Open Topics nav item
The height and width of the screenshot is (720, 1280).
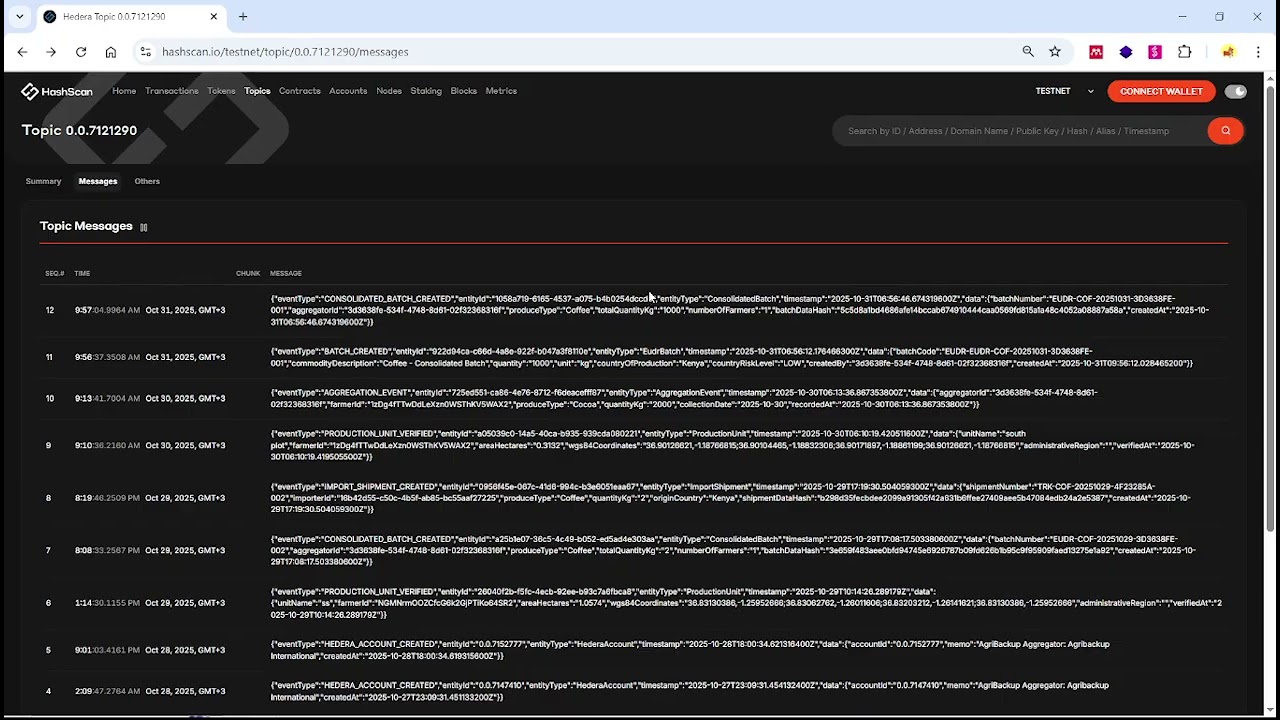click(x=257, y=91)
